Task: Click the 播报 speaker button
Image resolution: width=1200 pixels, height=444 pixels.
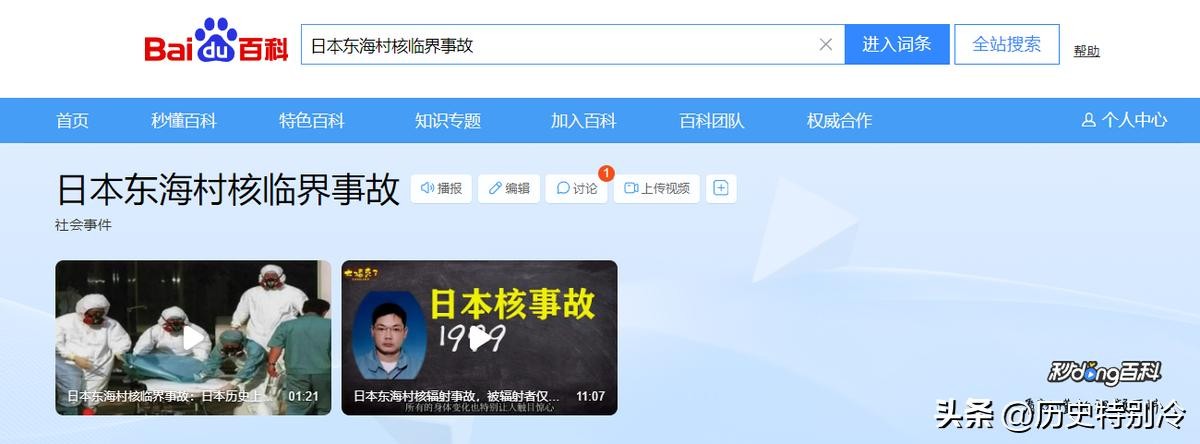Action: click(x=441, y=188)
